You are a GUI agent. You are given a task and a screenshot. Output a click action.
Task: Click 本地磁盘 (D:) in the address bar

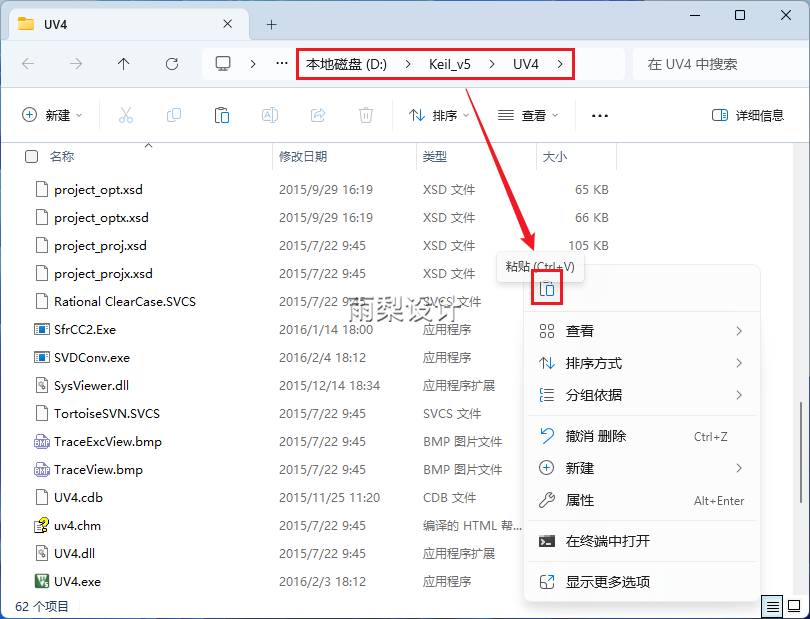[x=346, y=64]
